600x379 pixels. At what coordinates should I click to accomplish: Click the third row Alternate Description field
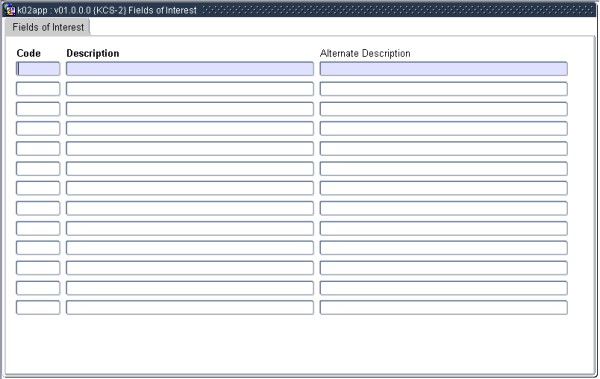443,109
